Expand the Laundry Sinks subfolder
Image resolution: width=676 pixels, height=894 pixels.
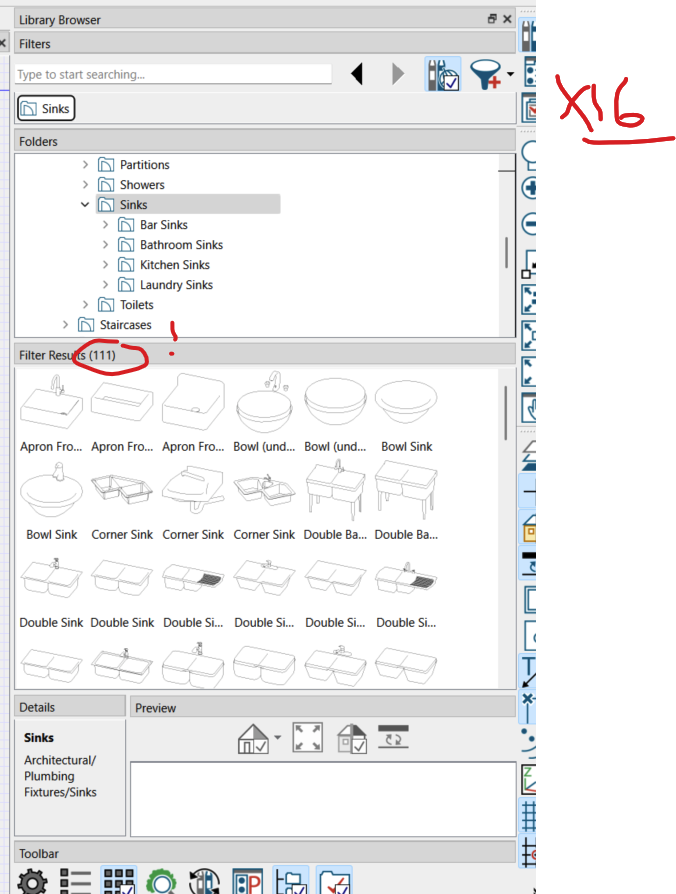click(x=105, y=285)
